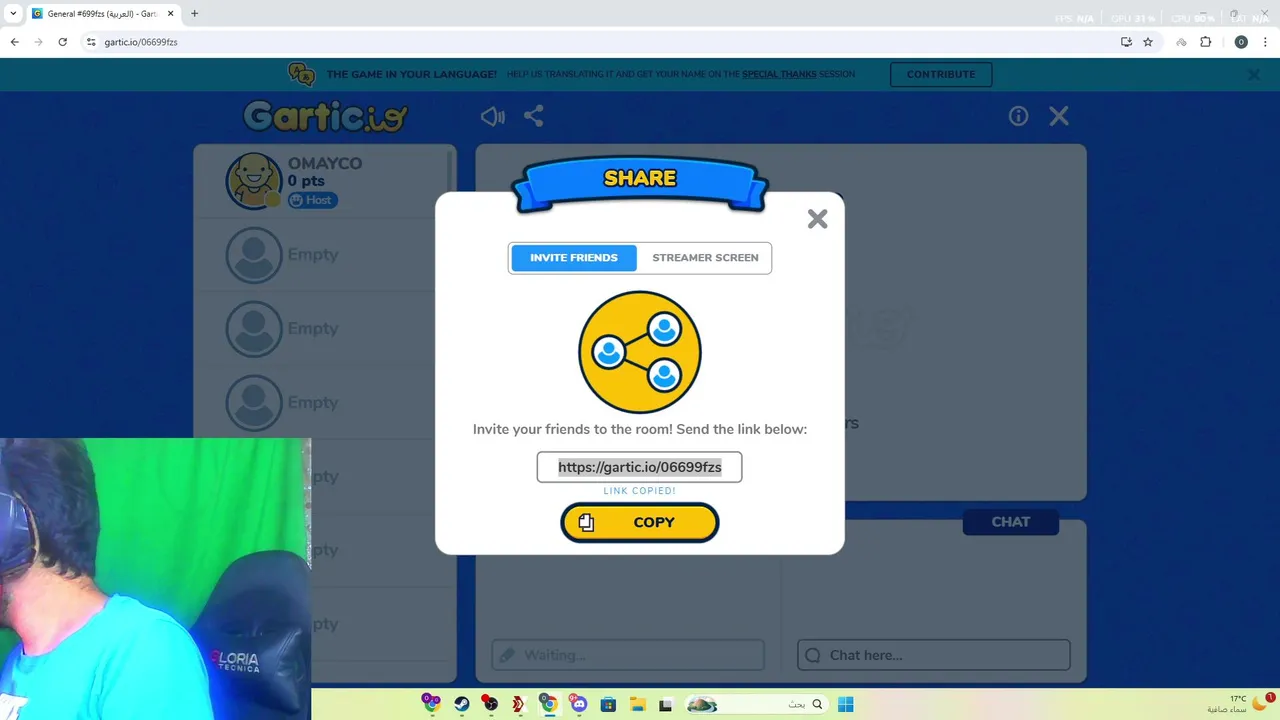Viewport: 1280px width, 720px height.
Task: Switch to Chrome in the taskbar
Action: point(549,704)
